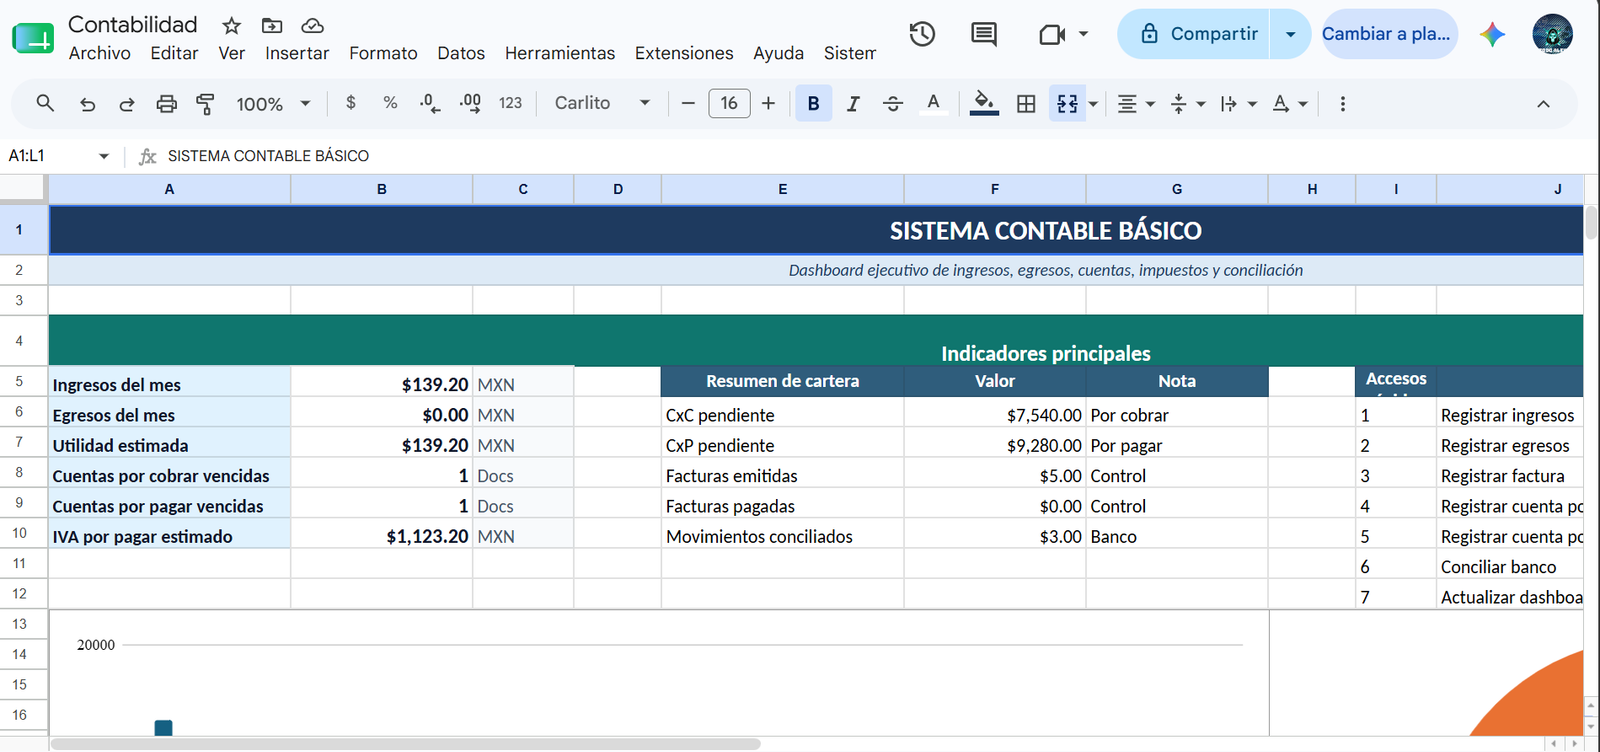The height and width of the screenshot is (752, 1600).
Task: Open the Herramientas menu
Action: (560, 53)
